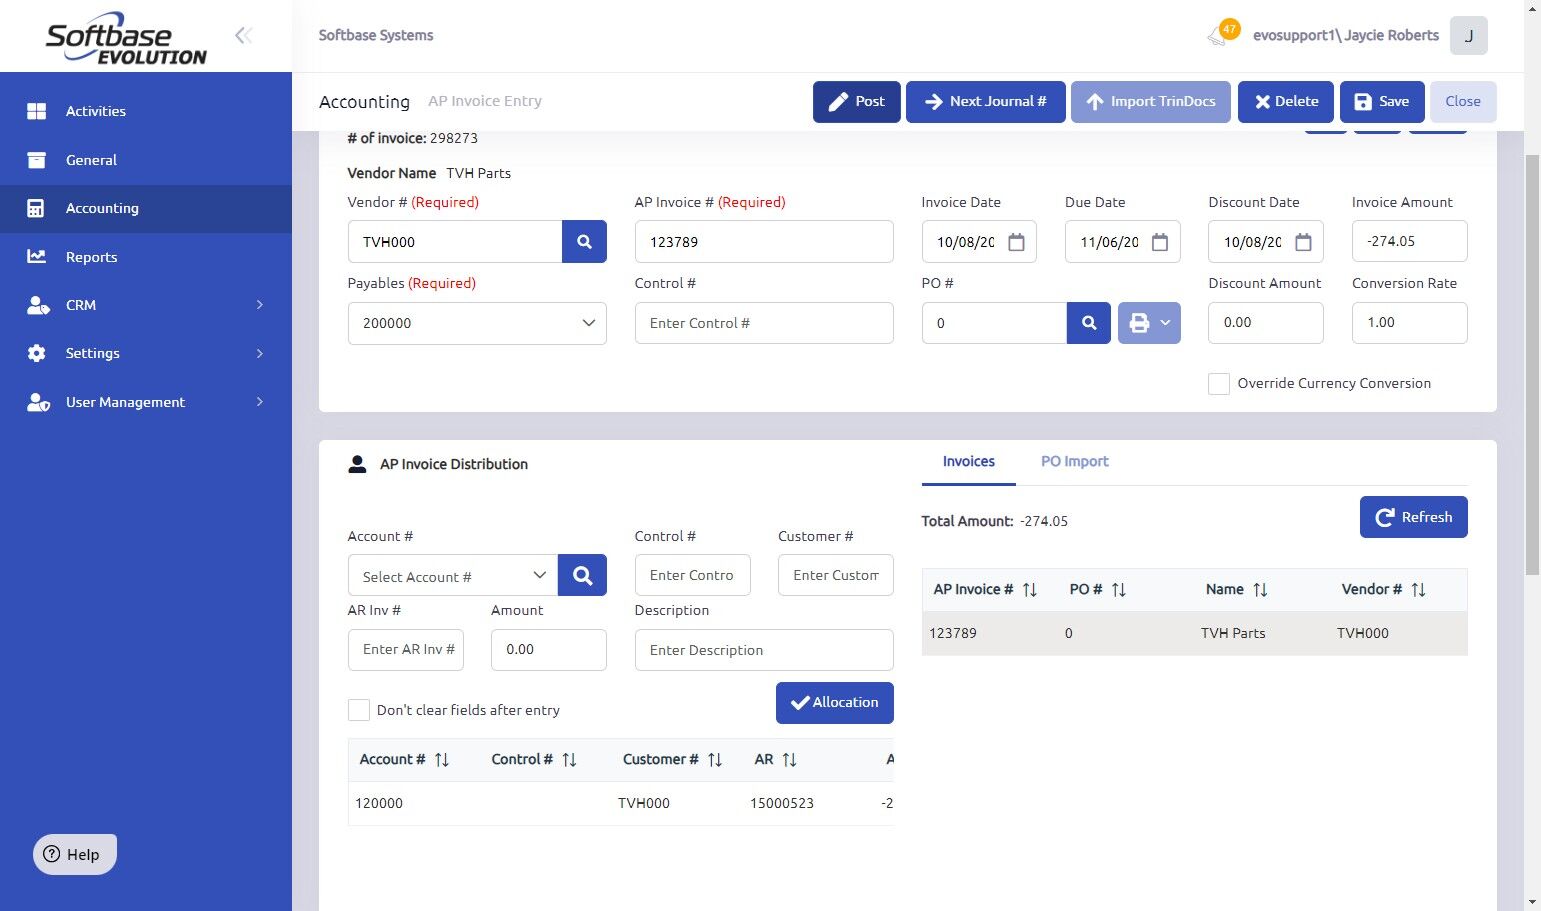The height and width of the screenshot is (911, 1541).
Task: Switch to the PO Import tab
Action: (1075, 462)
